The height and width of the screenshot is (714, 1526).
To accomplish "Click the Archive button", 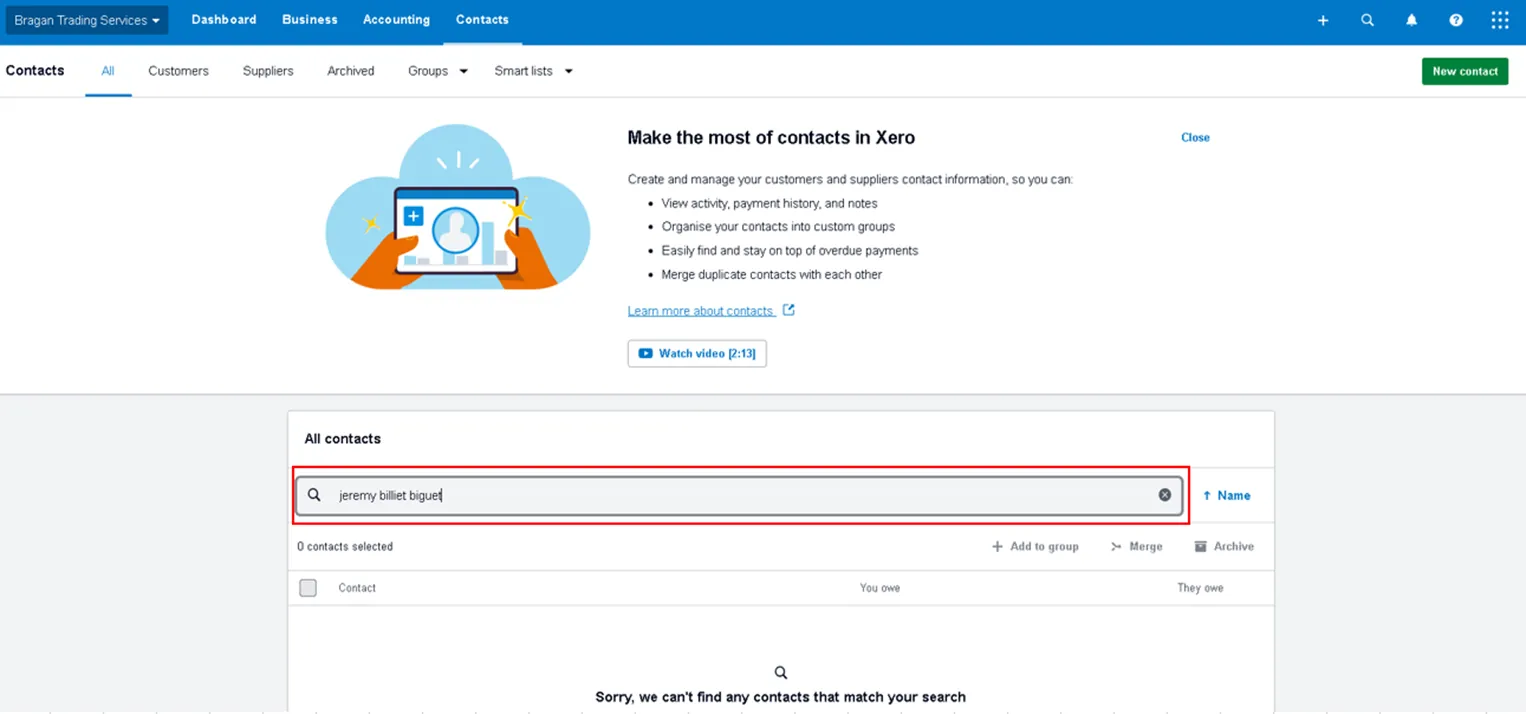I will (x=1224, y=547).
